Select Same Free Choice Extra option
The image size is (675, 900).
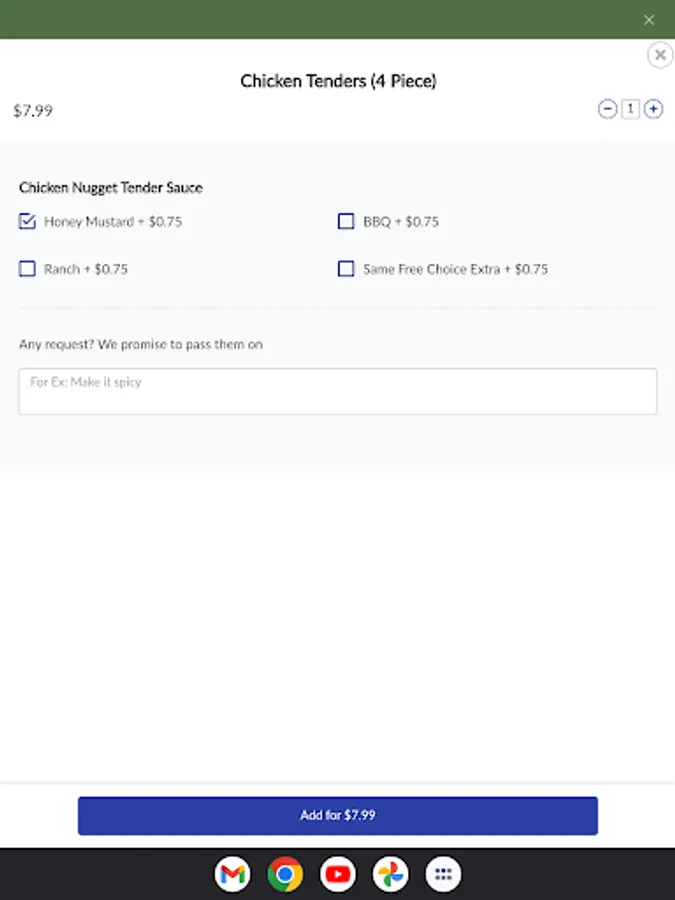coord(346,268)
